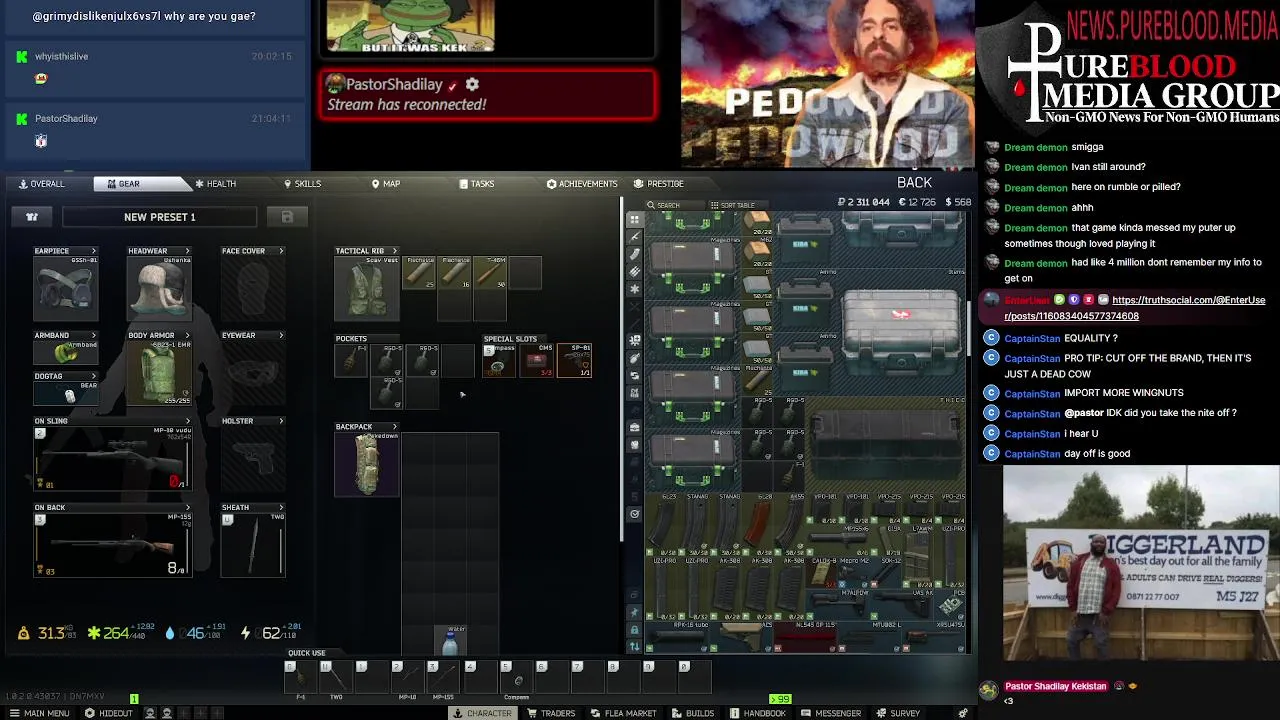Expand the Tactical Rig slot arrow
The image size is (1280, 720).
[x=394, y=251]
